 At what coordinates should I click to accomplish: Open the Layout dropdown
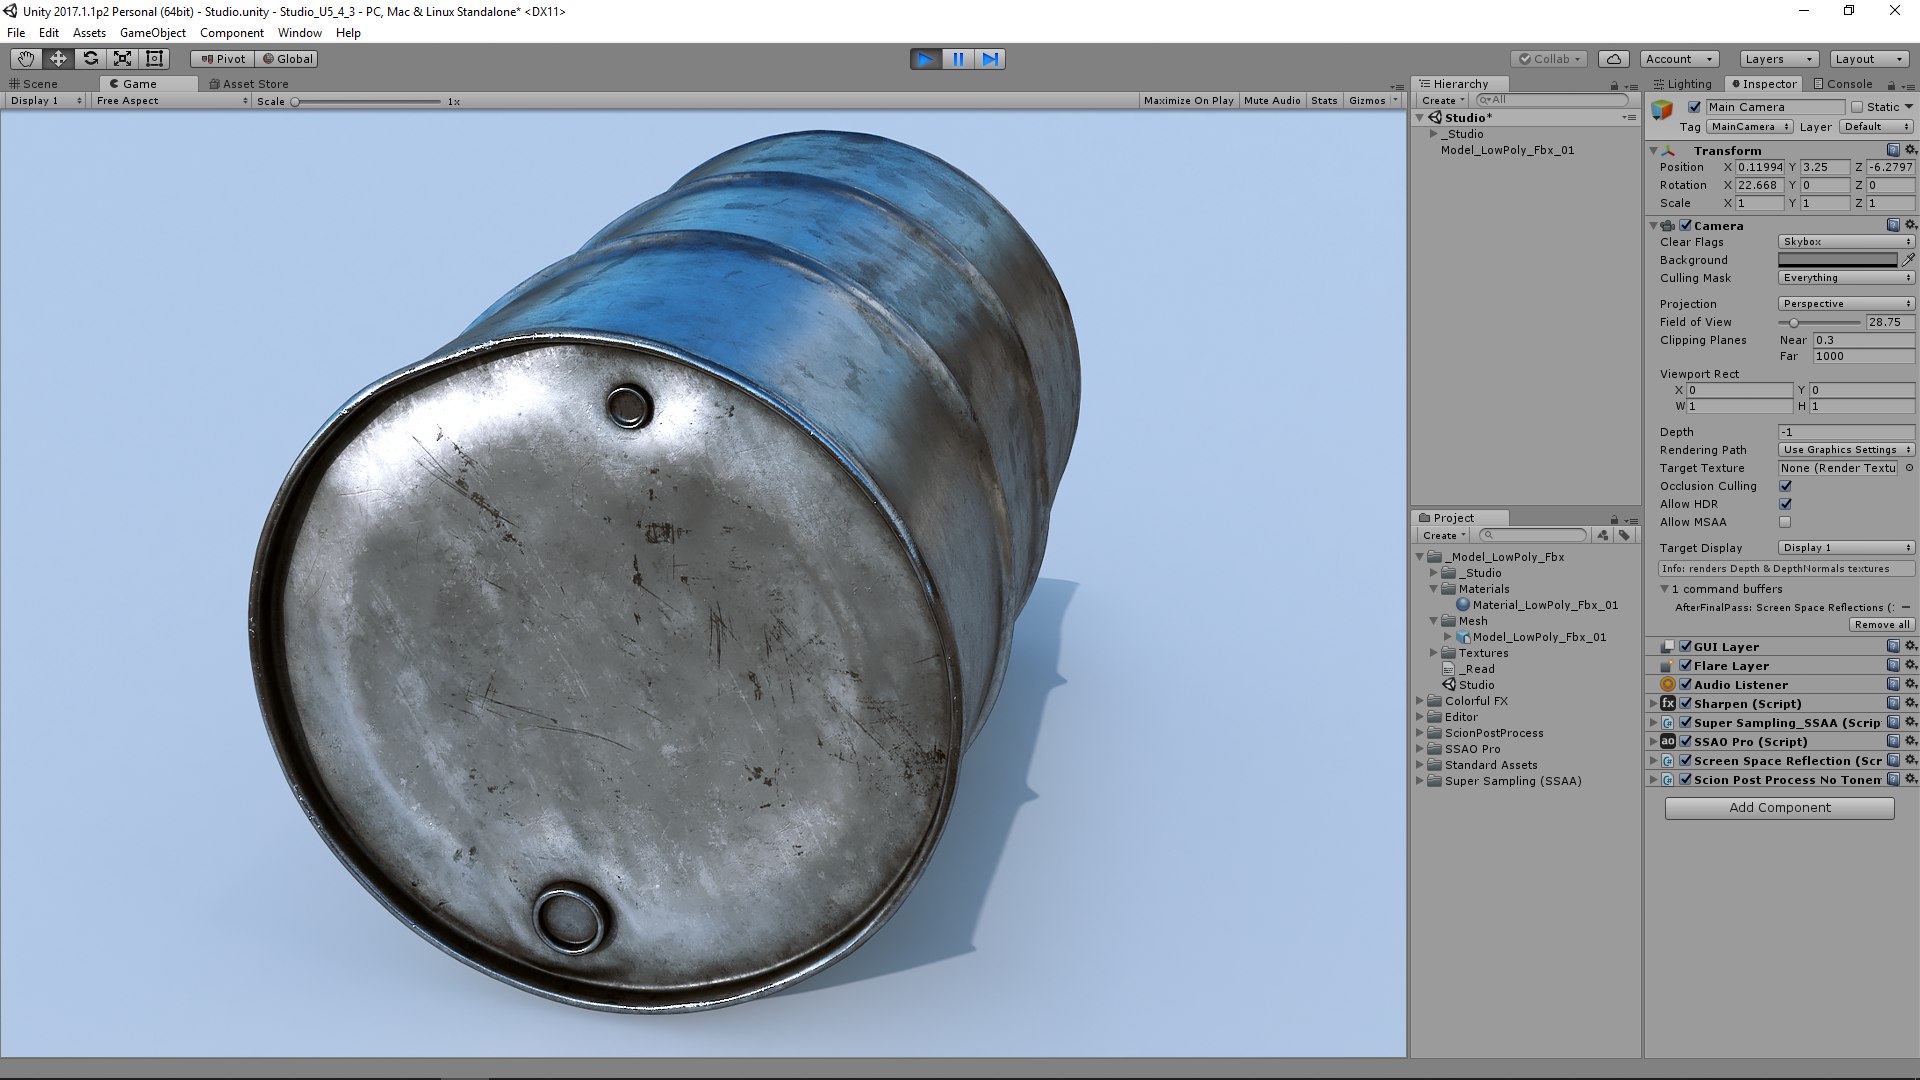(x=1869, y=59)
